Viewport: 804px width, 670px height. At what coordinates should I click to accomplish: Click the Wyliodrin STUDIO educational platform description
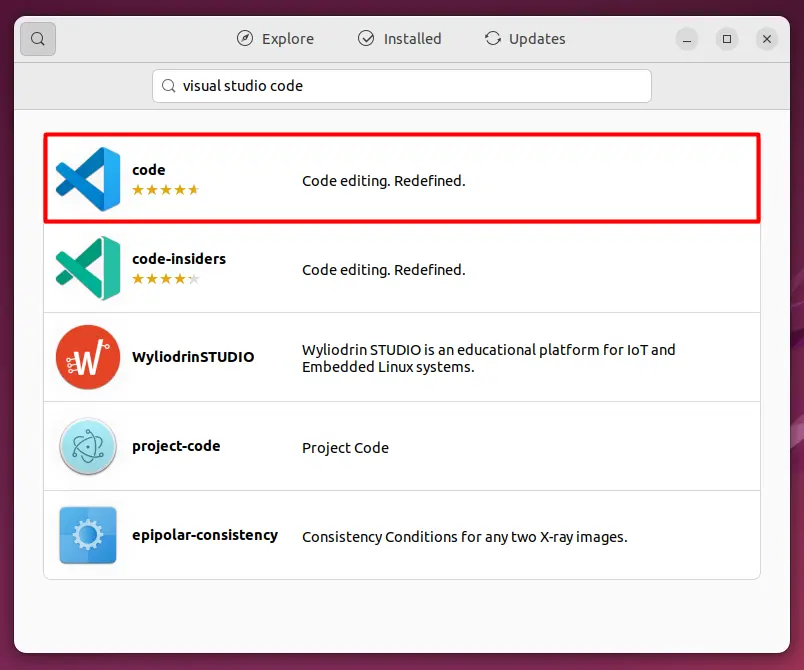pyautogui.click(x=489, y=358)
